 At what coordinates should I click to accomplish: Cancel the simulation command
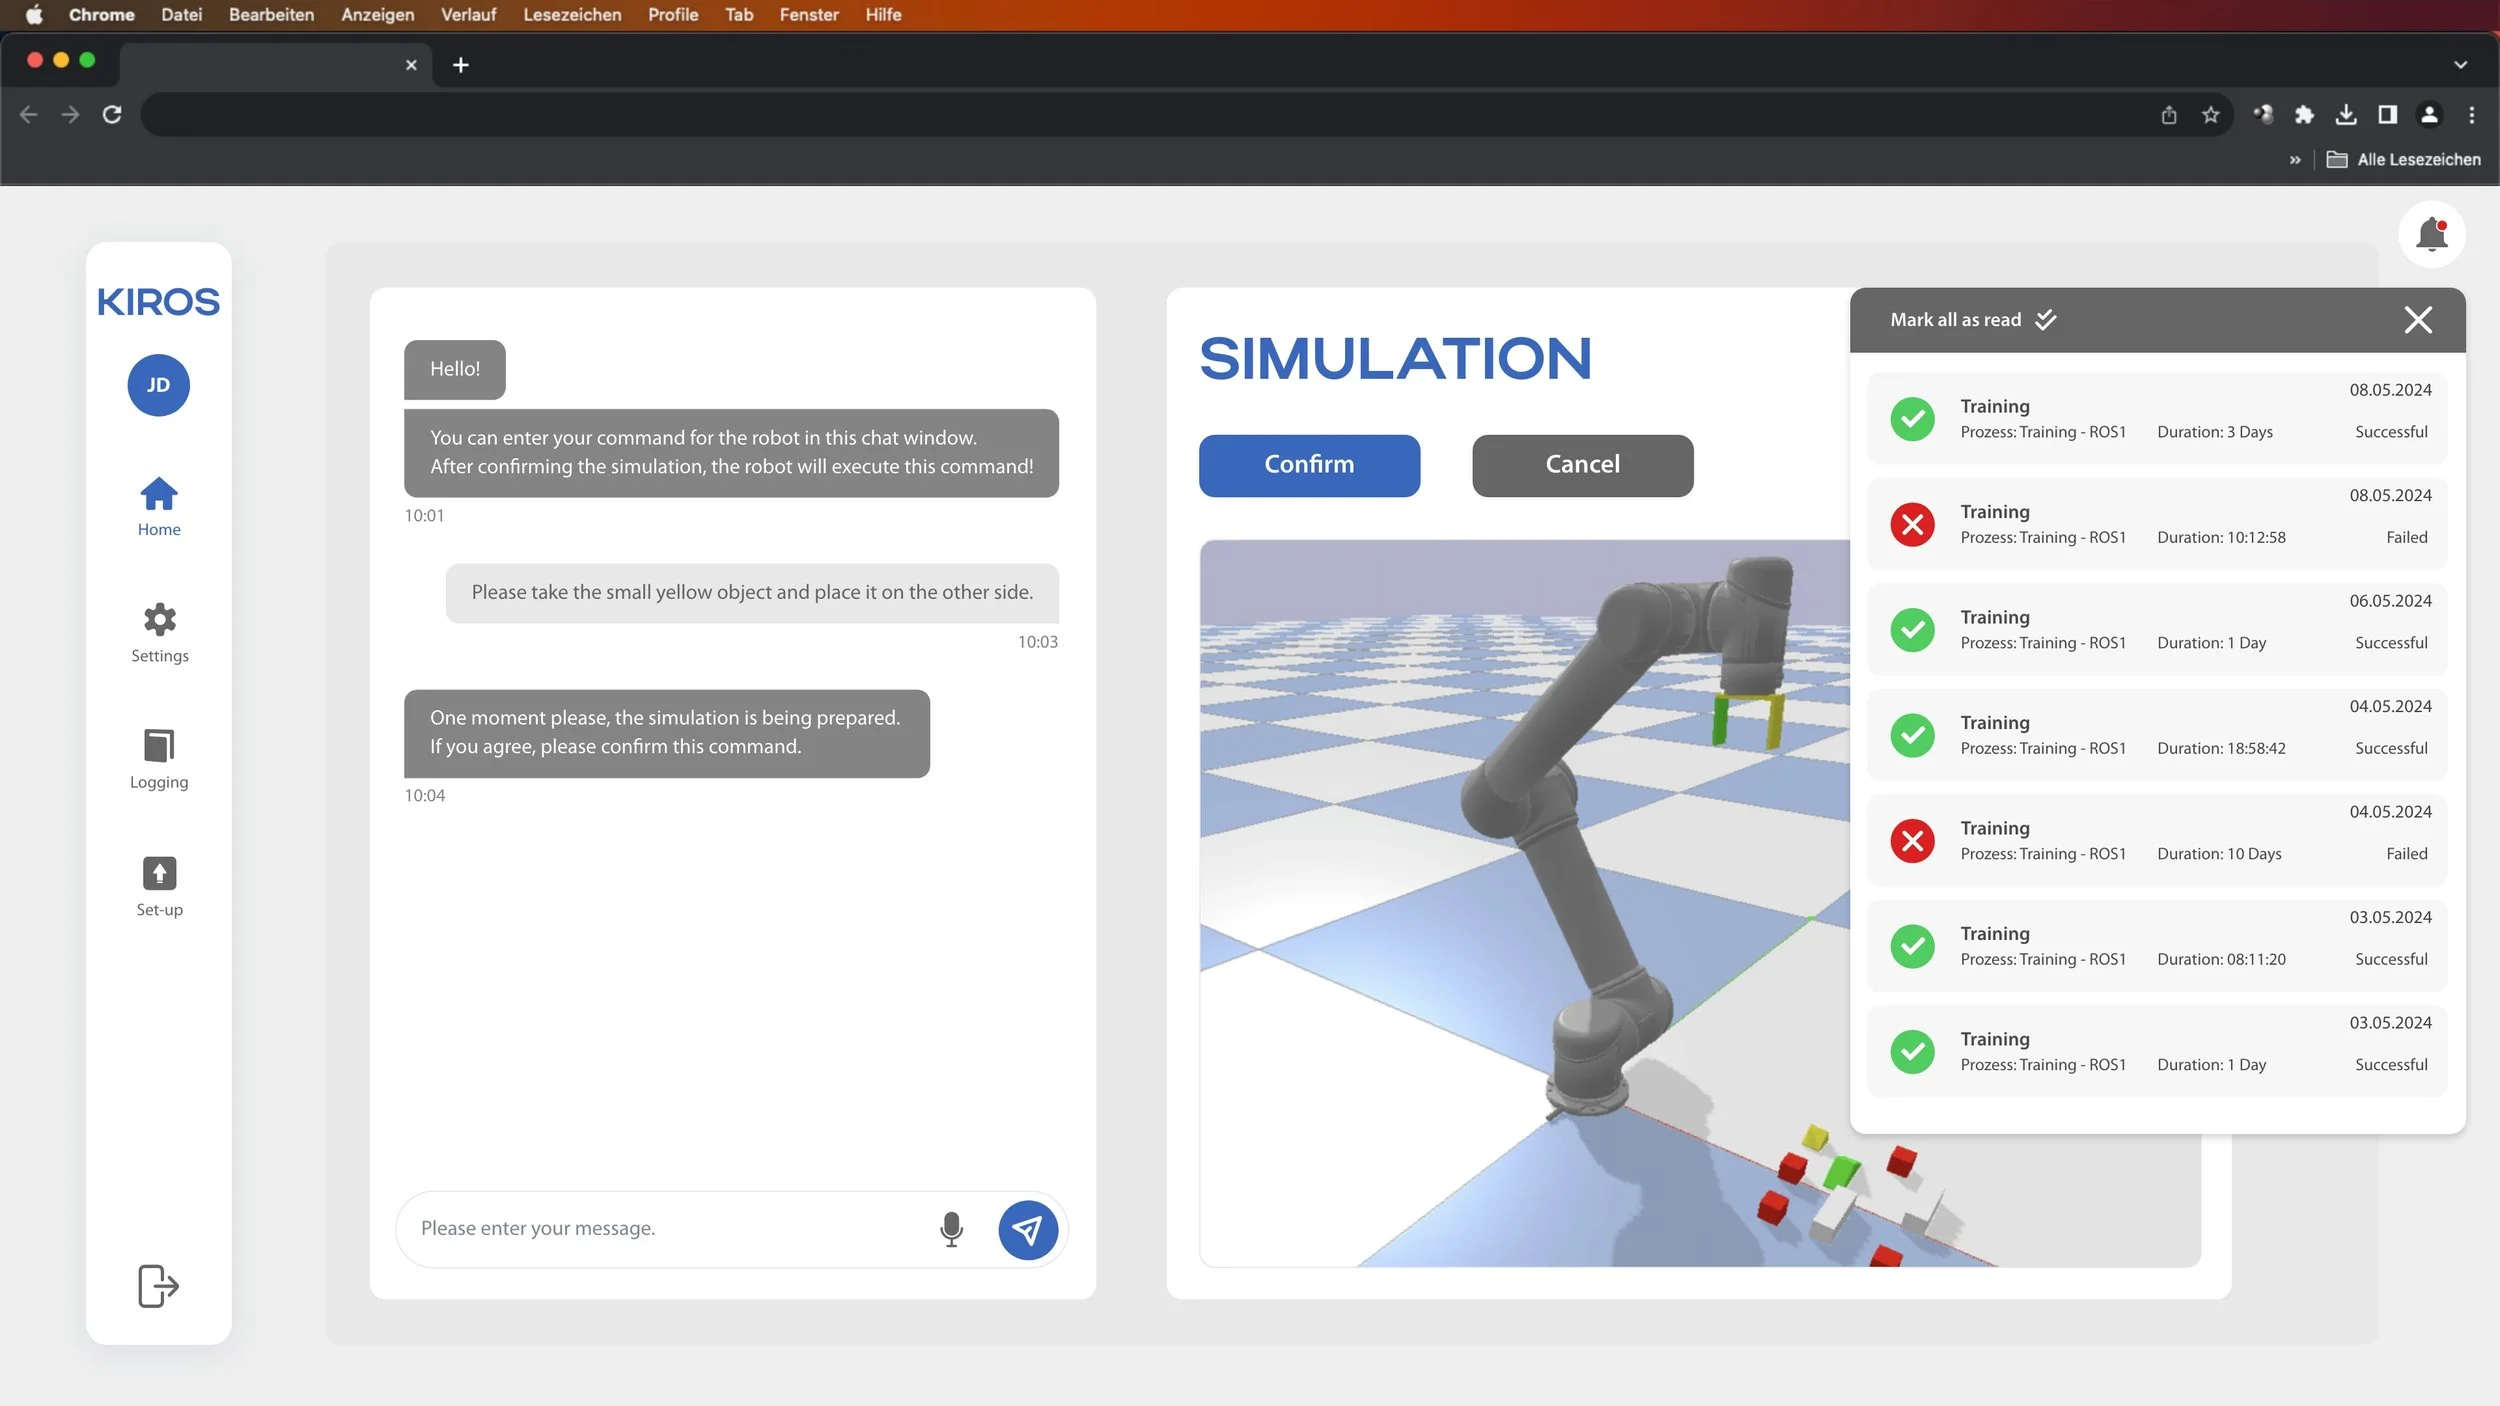point(1582,465)
